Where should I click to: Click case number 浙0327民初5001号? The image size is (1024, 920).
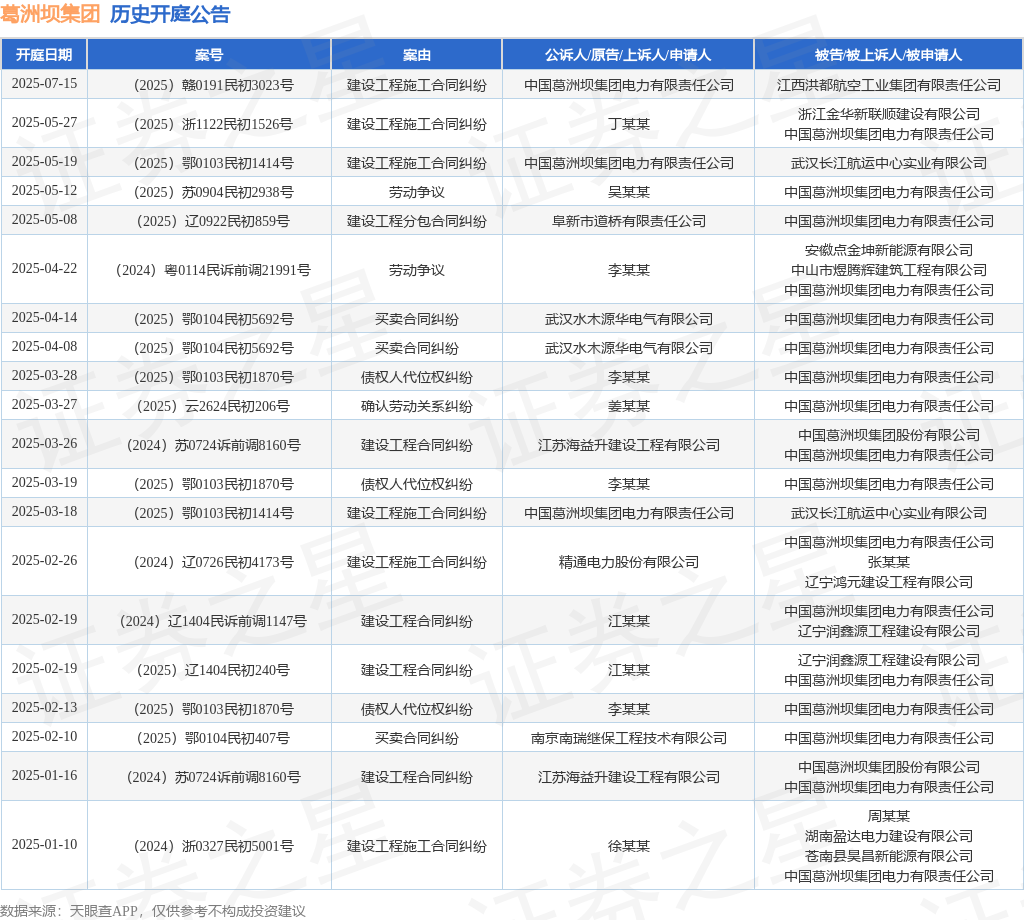(214, 846)
